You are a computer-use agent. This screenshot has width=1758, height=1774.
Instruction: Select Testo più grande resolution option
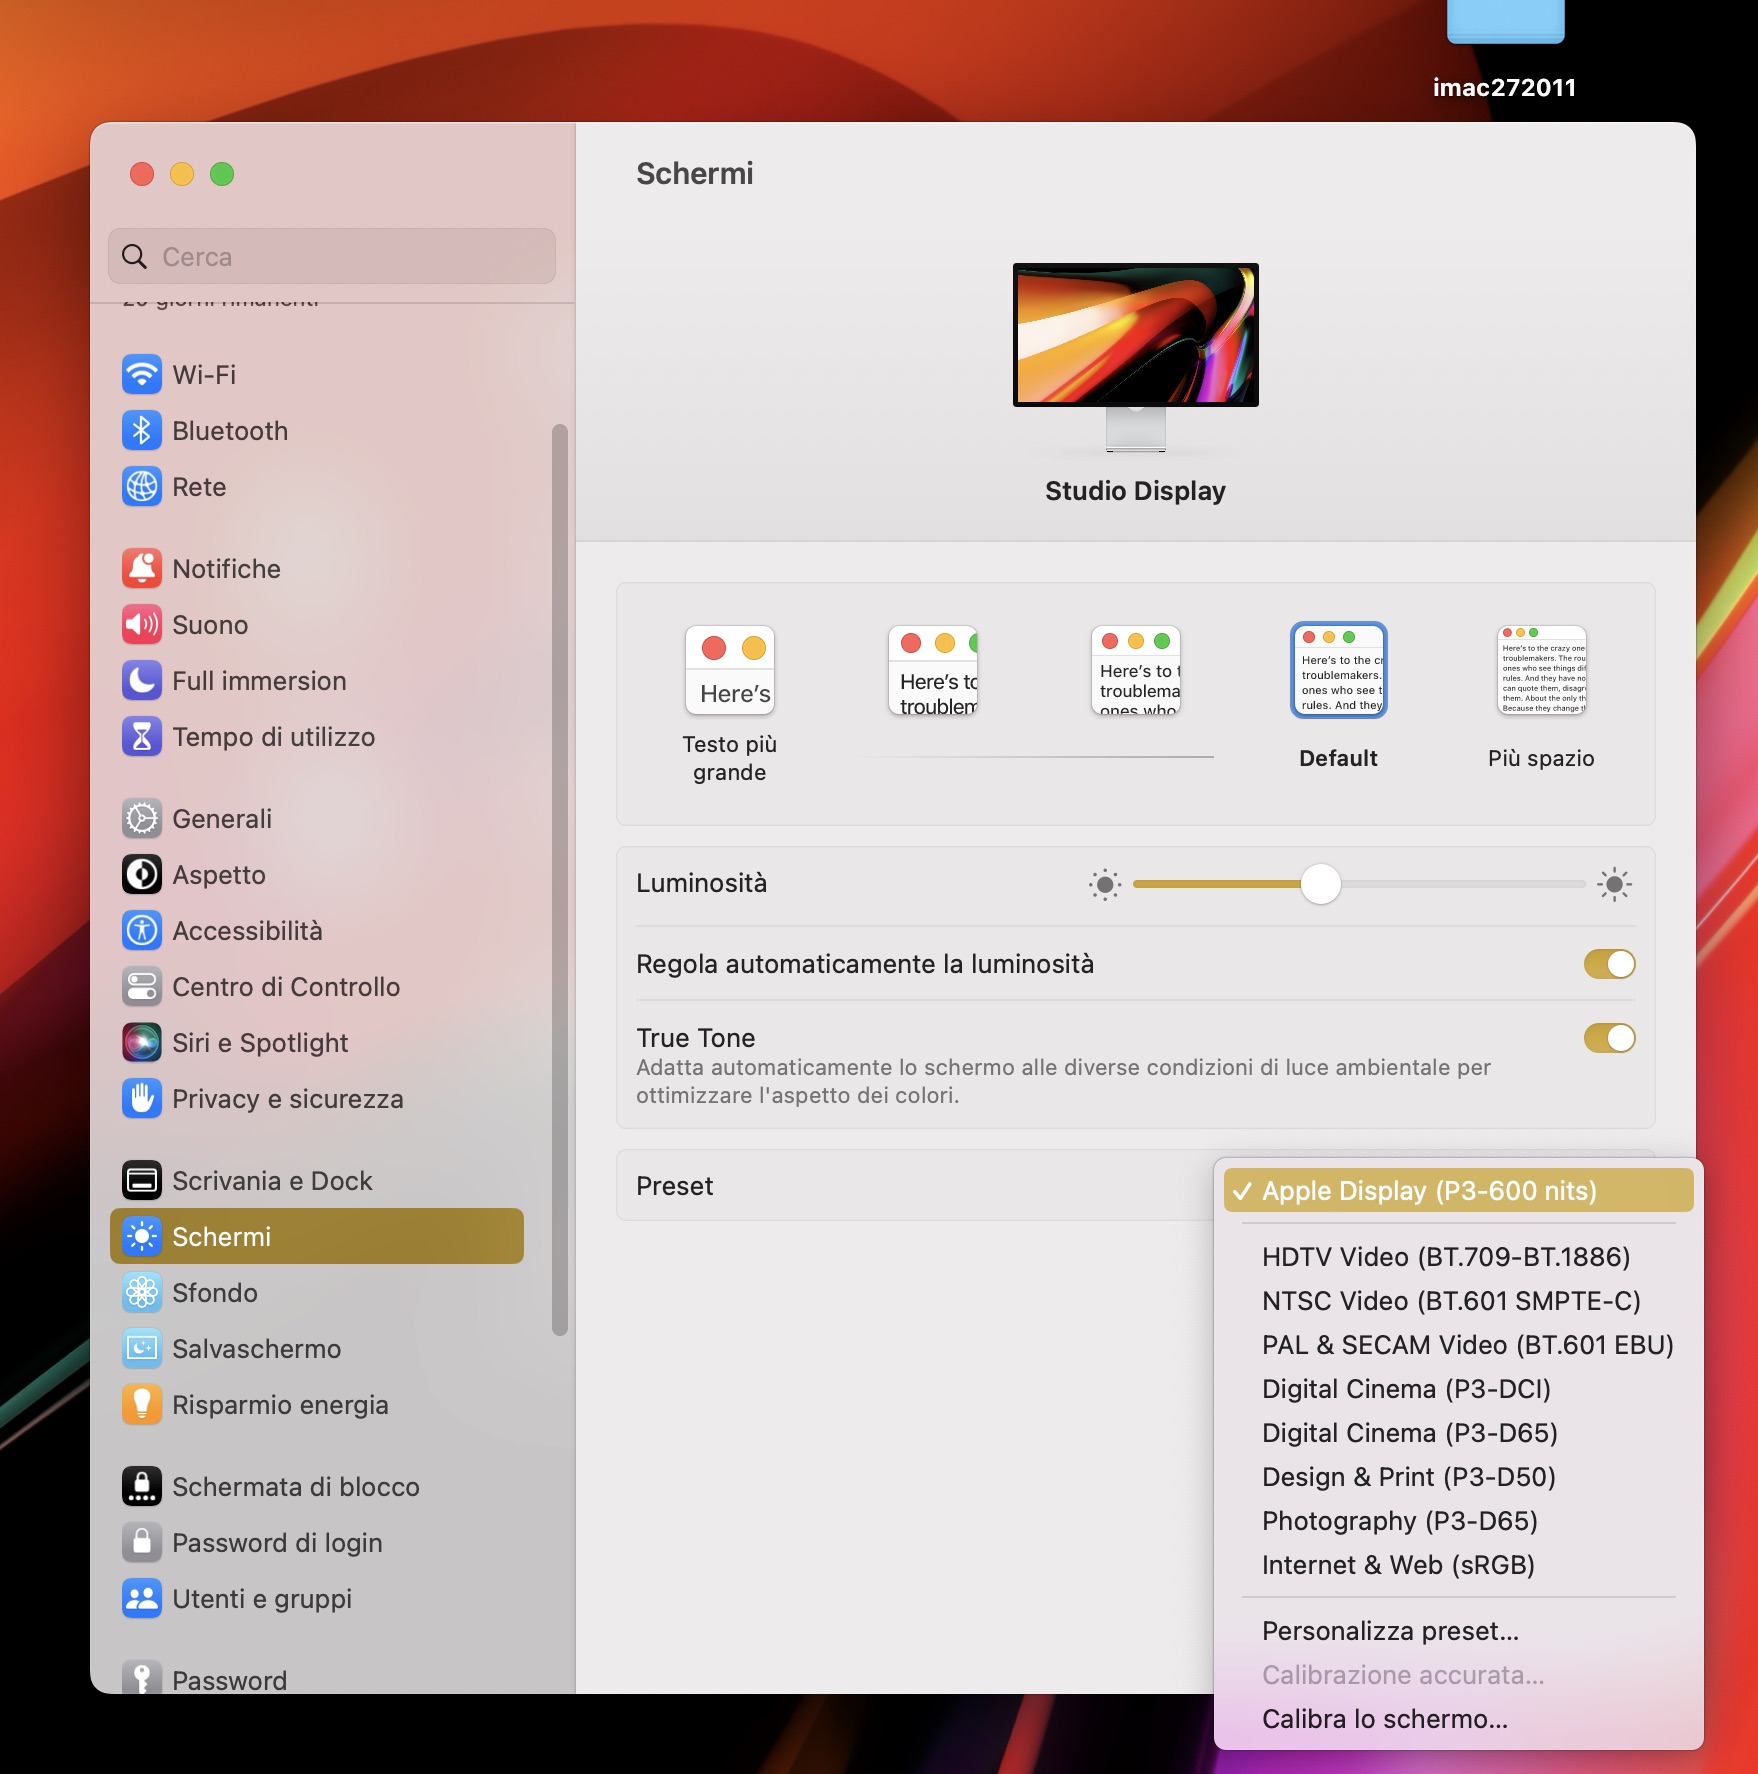pyautogui.click(x=730, y=670)
